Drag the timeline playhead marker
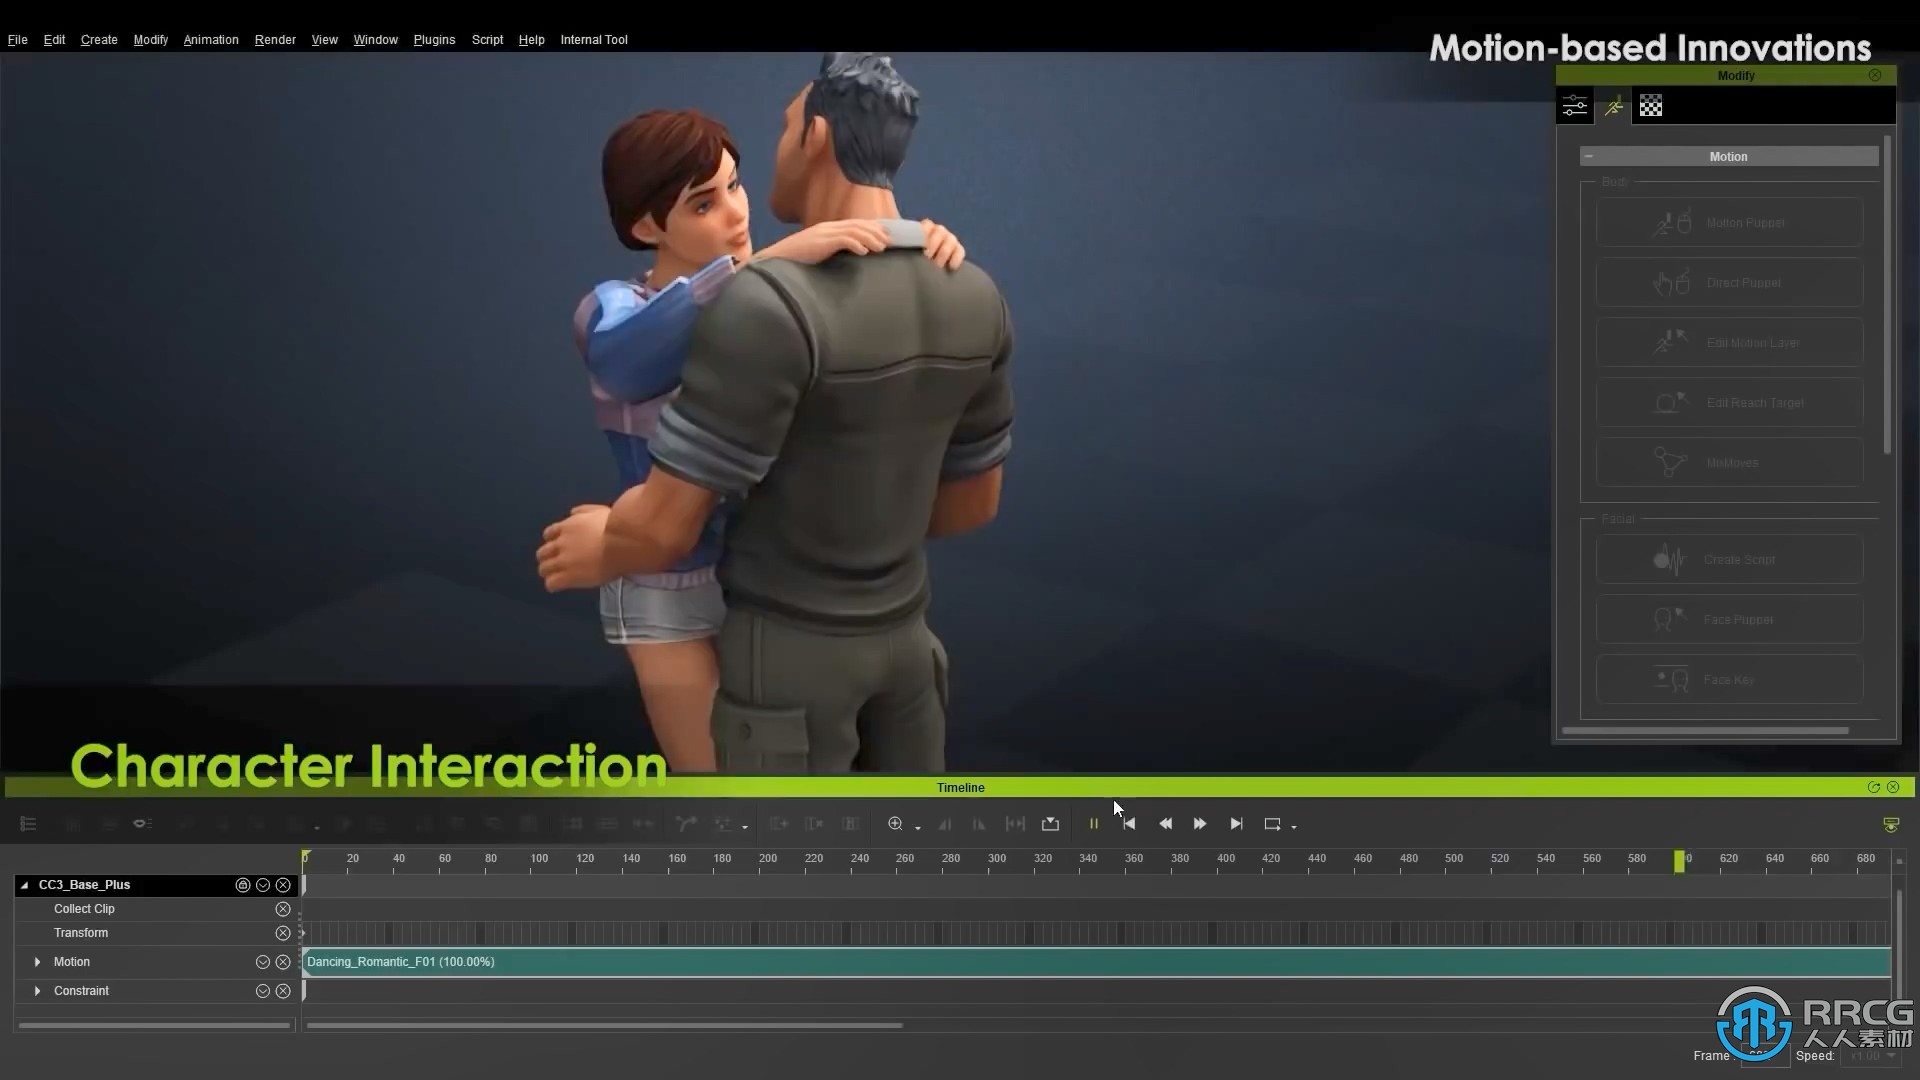Viewport: 1920px width, 1080px height. [1679, 858]
